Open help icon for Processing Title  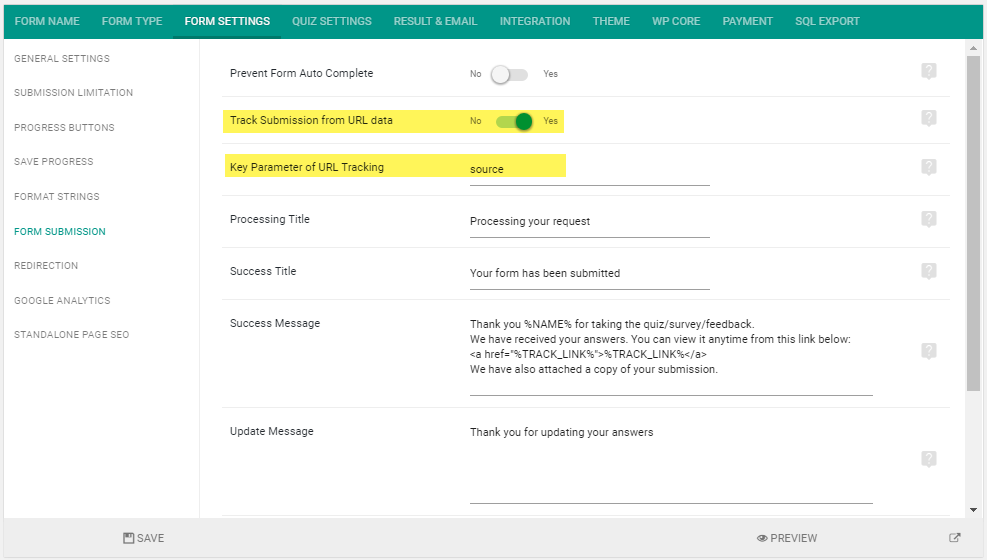pos(928,219)
